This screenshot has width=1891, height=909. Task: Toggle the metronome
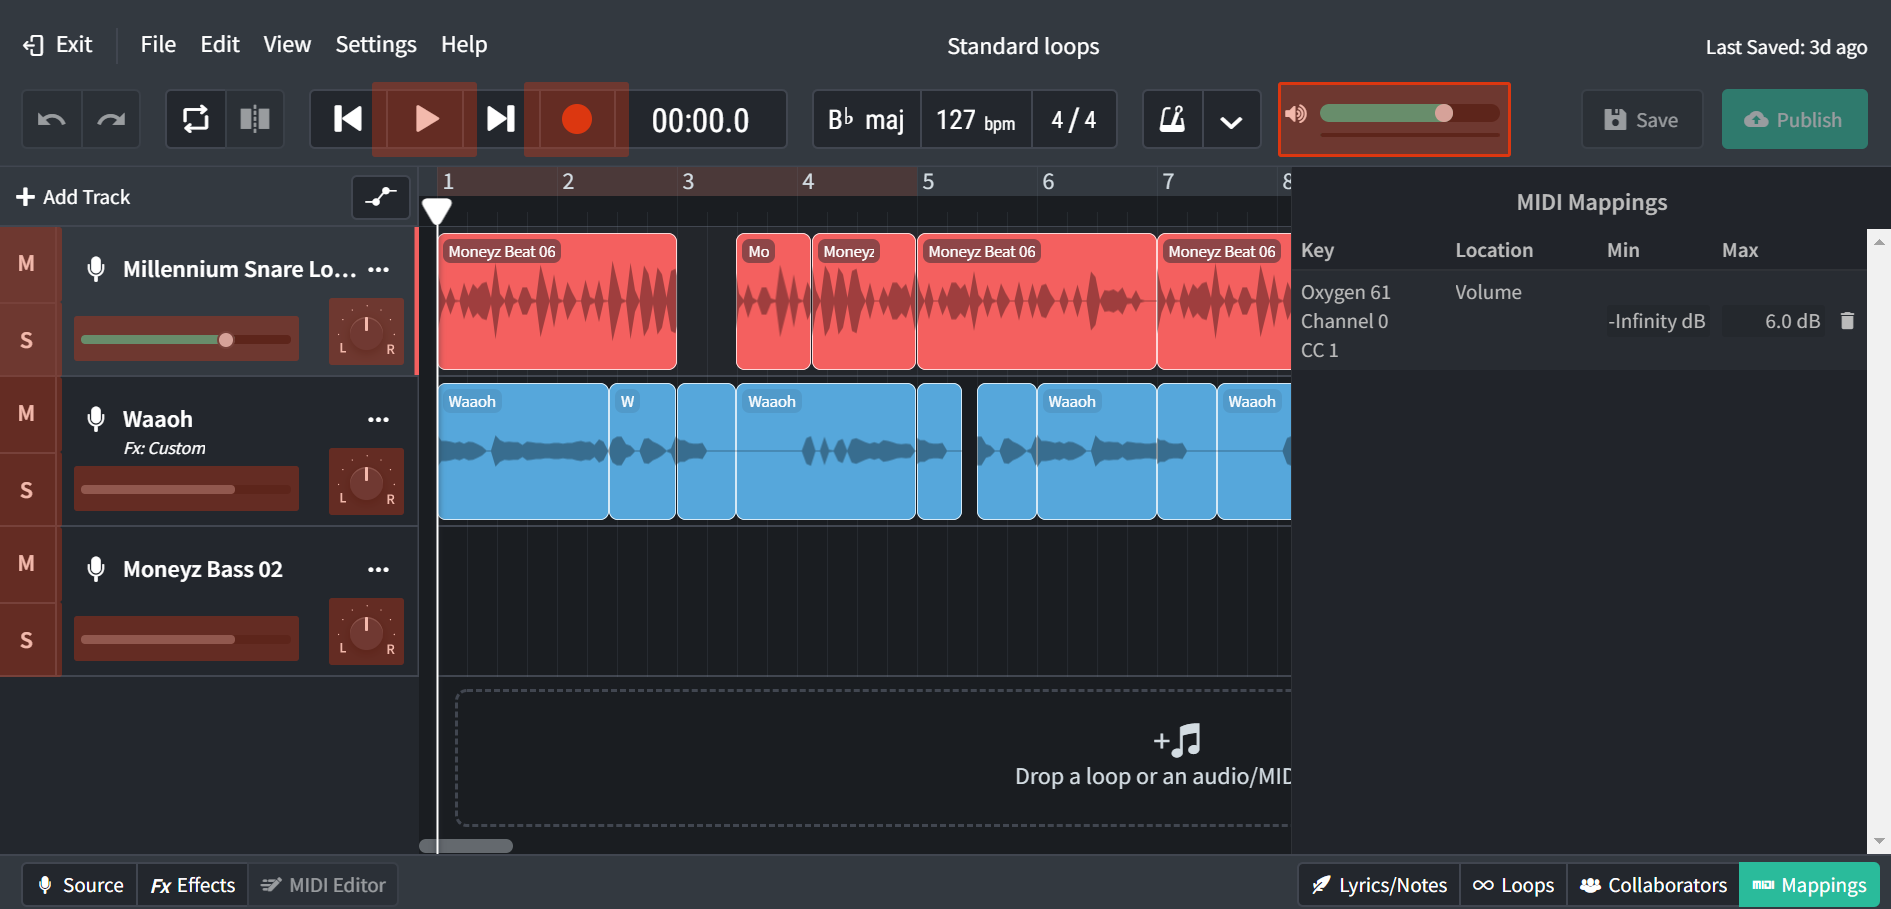pyautogui.click(x=1173, y=120)
